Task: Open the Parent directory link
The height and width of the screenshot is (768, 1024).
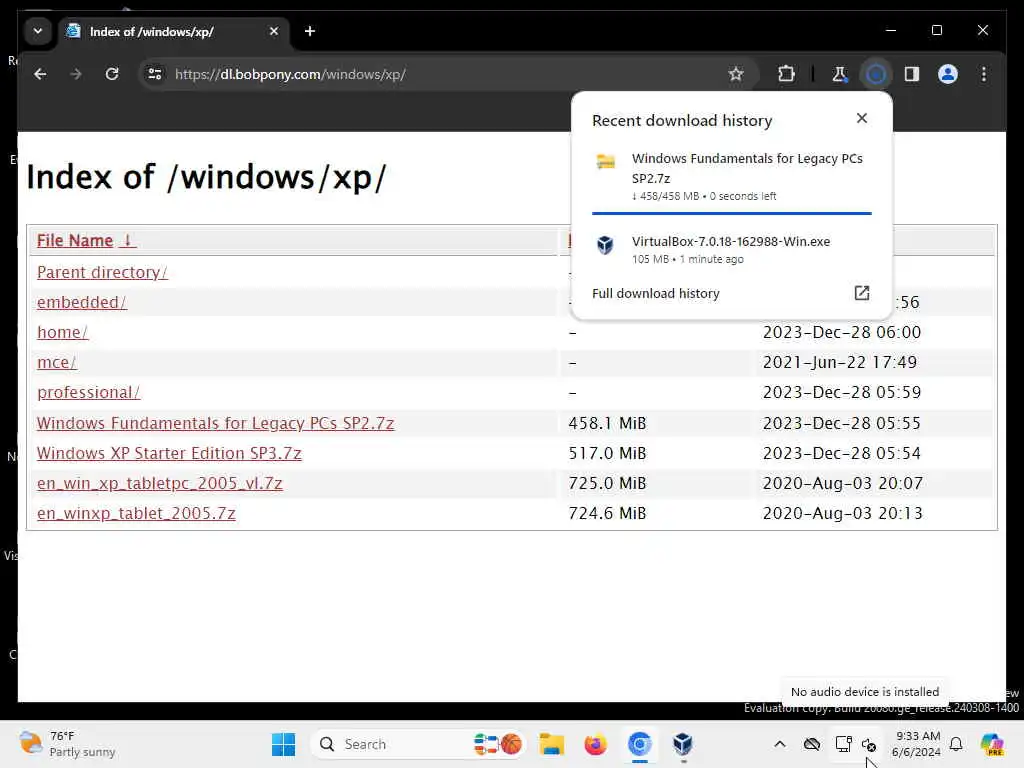Action: 103,272
